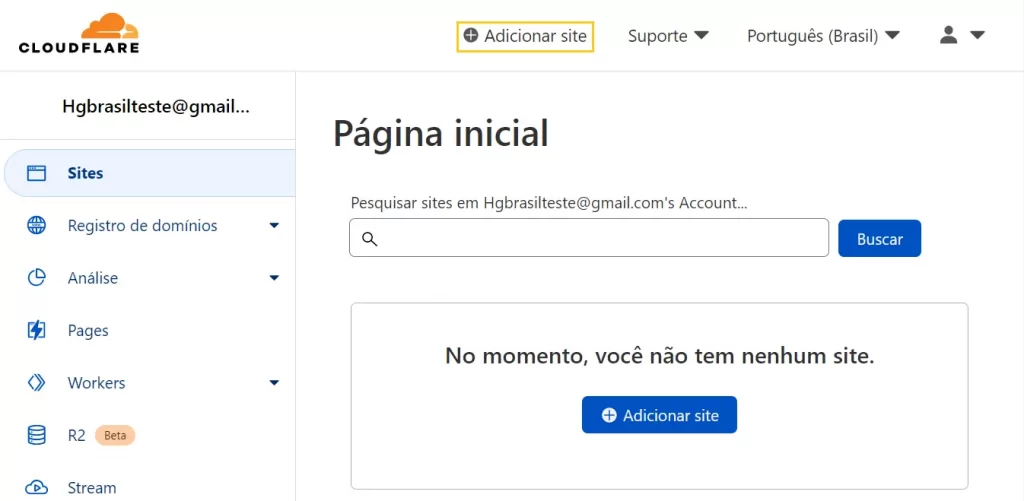Screen dimensions: 1024x501
Task: Expand the Registro de domínios submenu arrow
Action: point(274,226)
